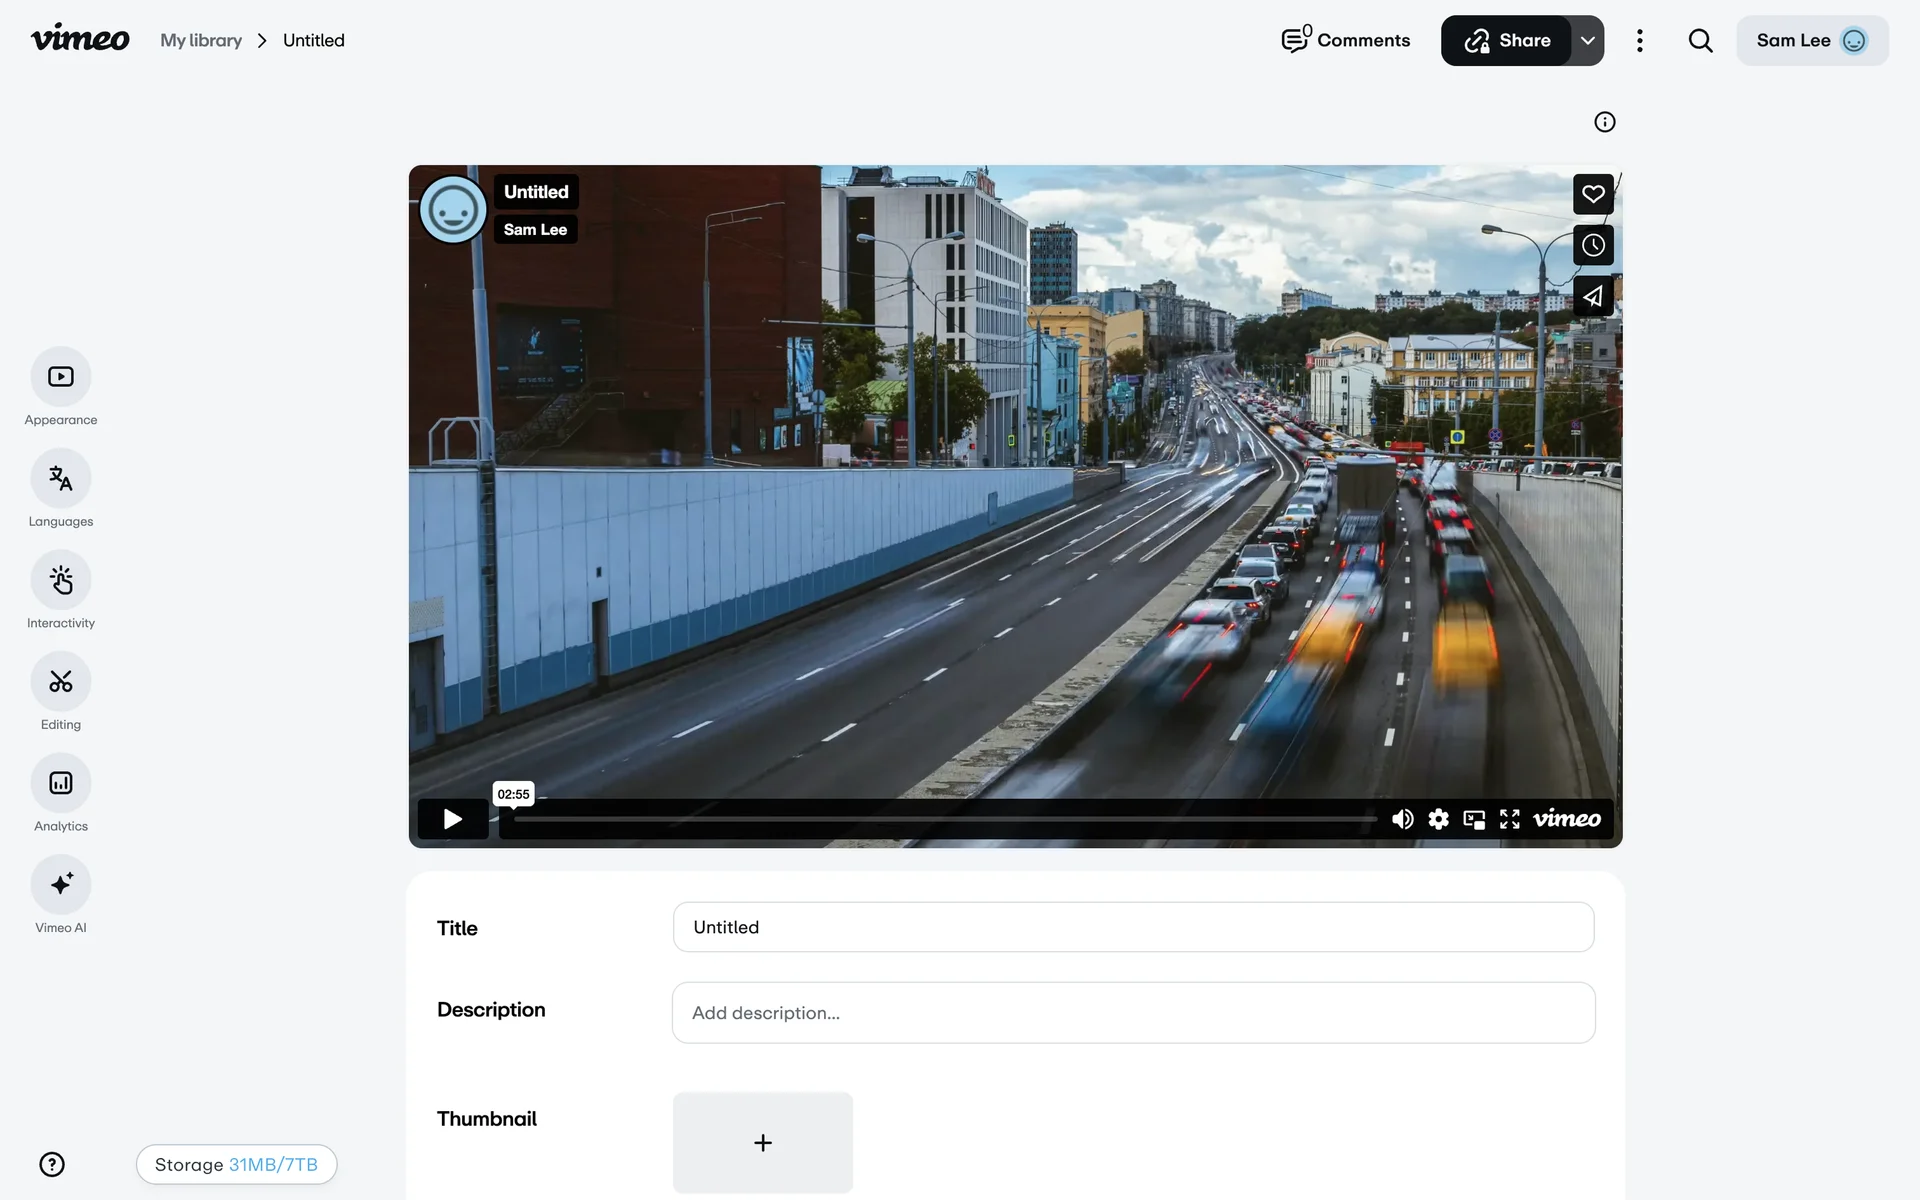Image resolution: width=1920 pixels, height=1200 pixels.
Task: Open Vimeo AI sparkle tool
Action: [61, 885]
